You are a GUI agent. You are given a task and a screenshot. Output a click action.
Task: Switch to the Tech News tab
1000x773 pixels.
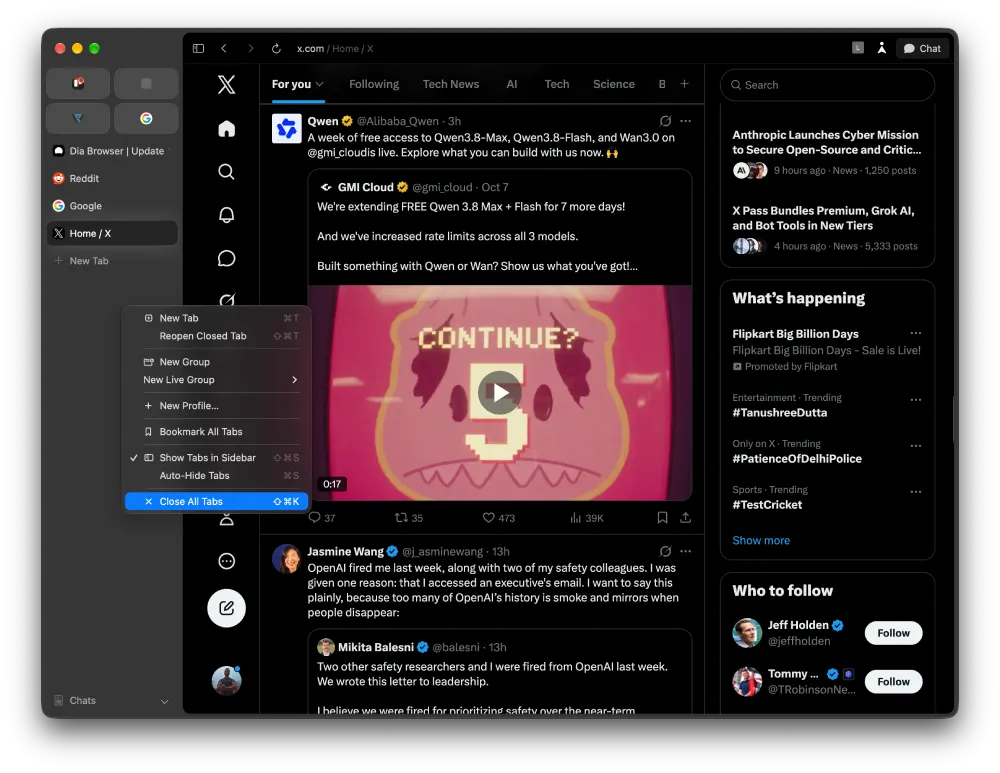(x=451, y=84)
